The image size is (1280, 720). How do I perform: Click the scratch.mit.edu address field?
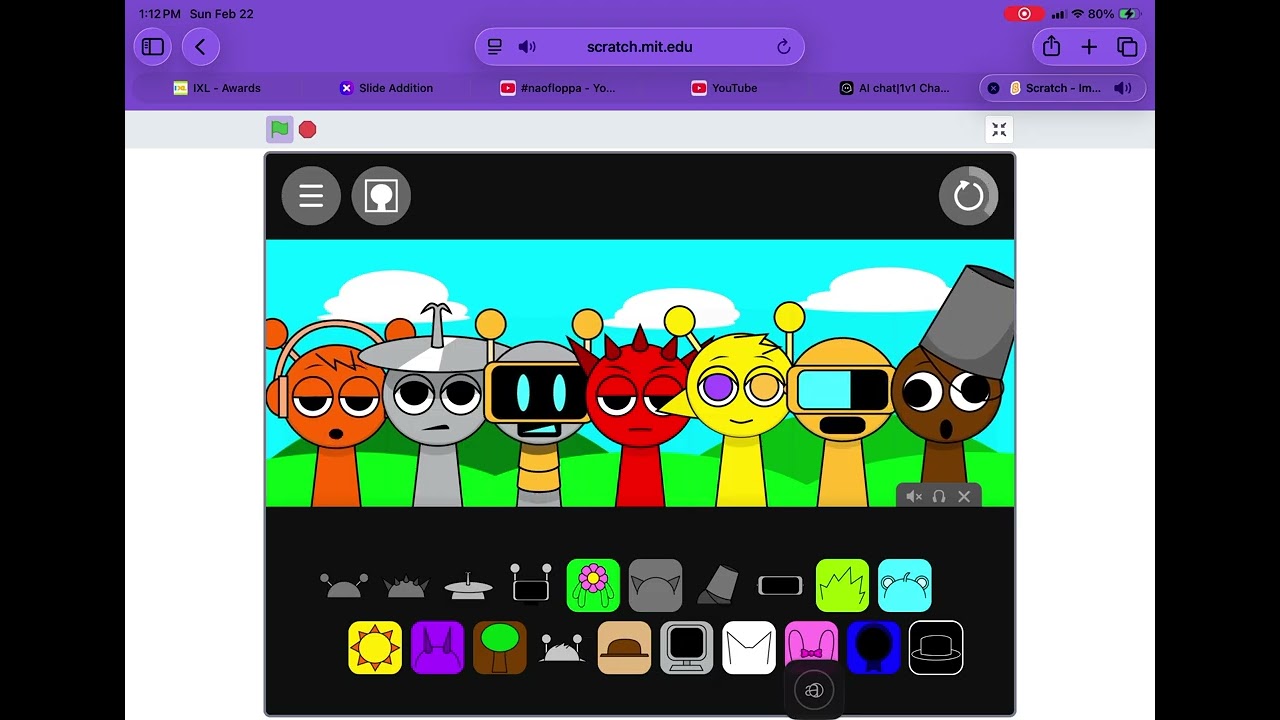tap(640, 47)
